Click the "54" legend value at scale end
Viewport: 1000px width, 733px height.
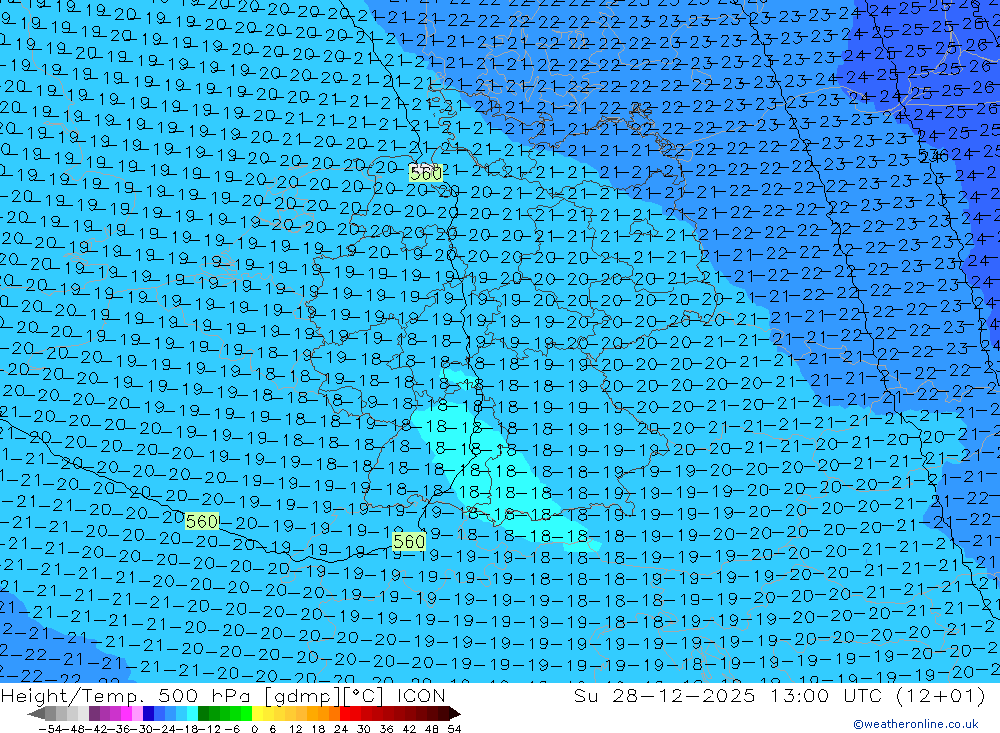point(454,729)
